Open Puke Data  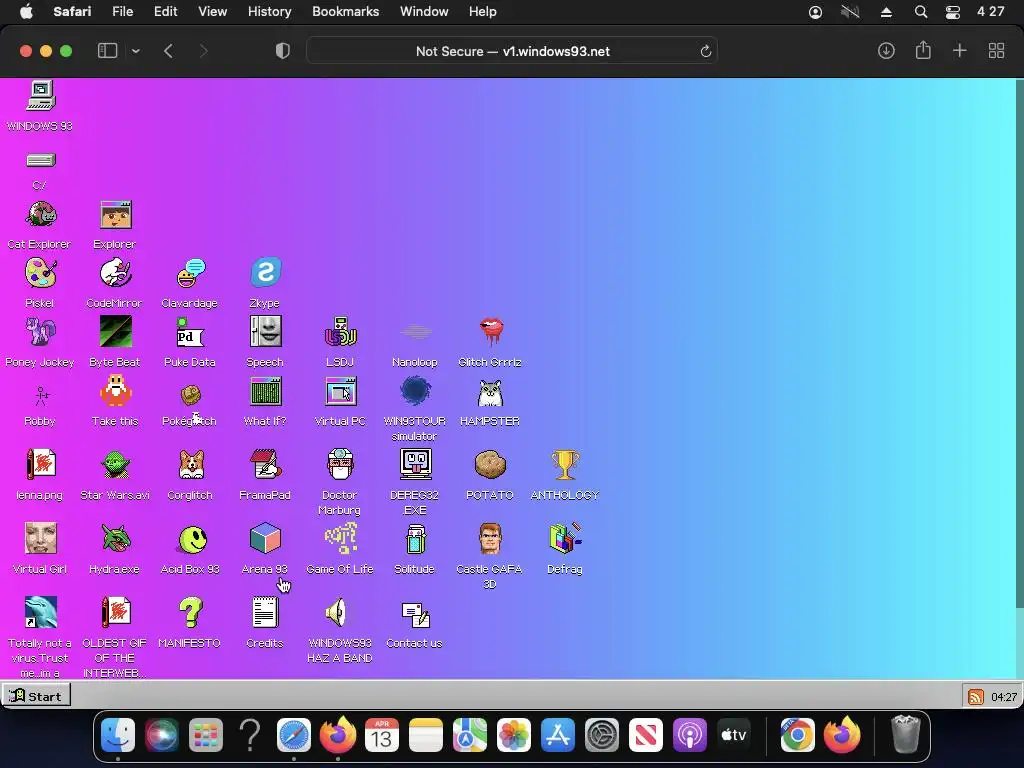191,332
